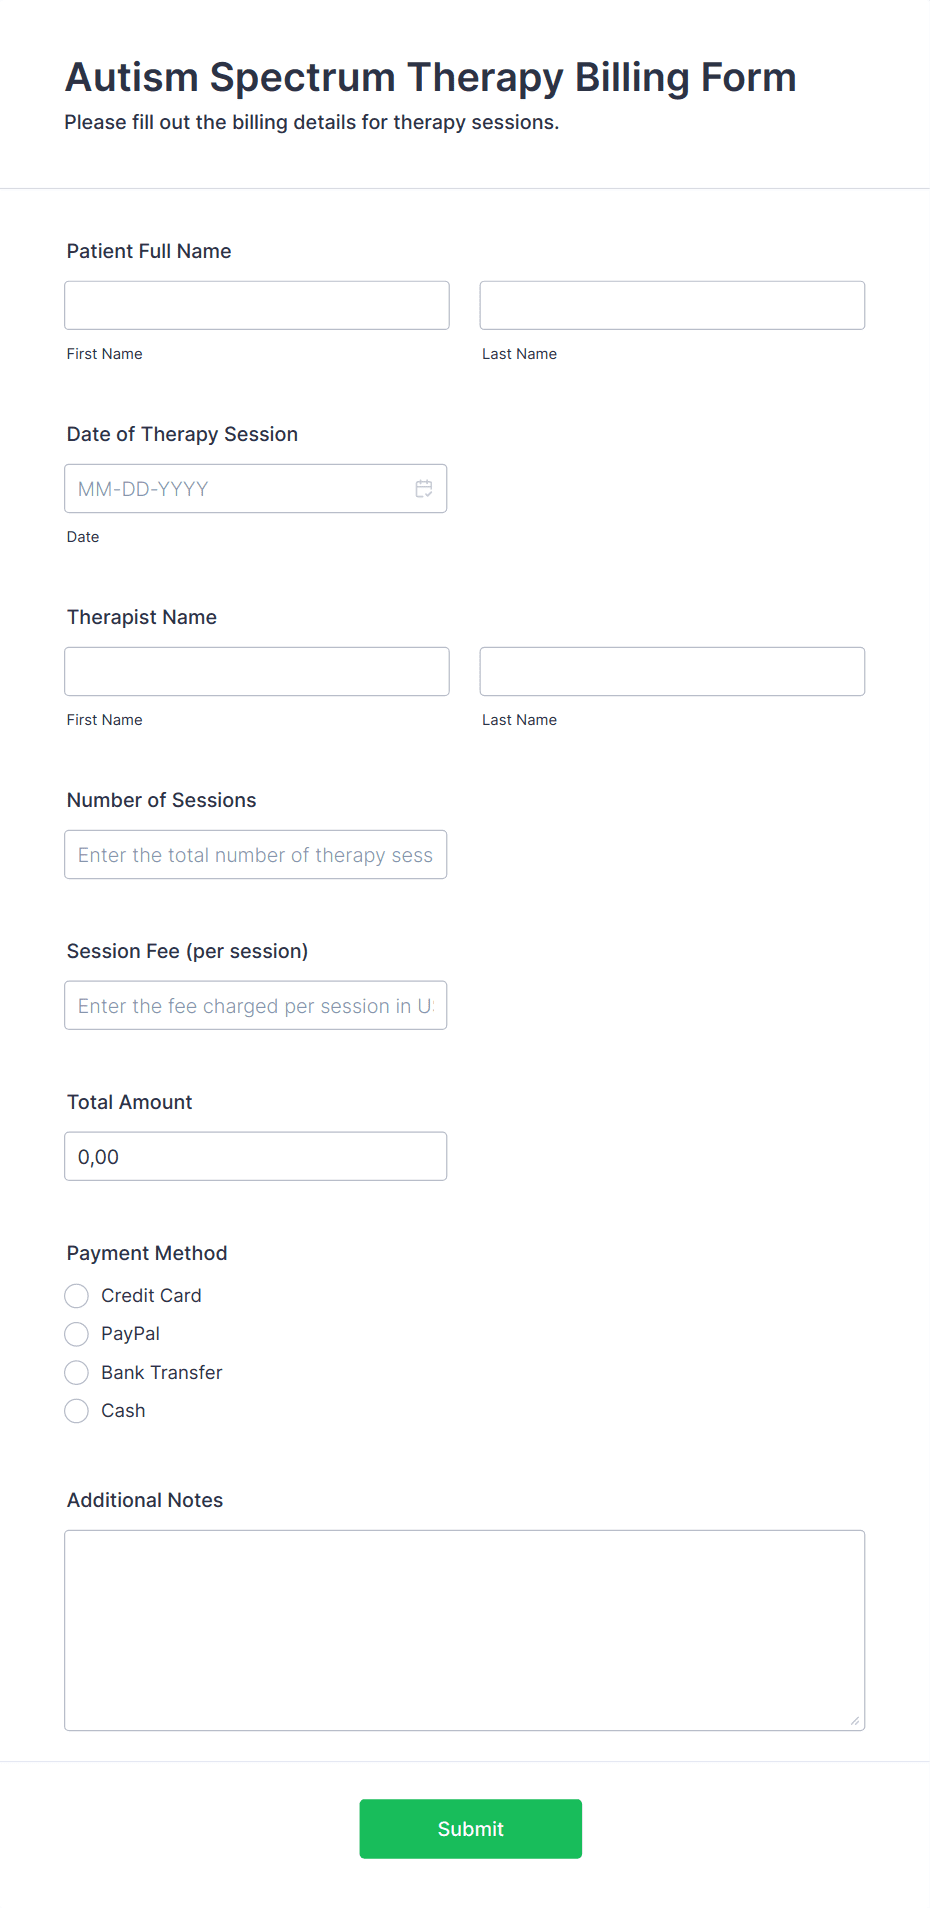The height and width of the screenshot is (1908, 930).
Task: Choose PayPal as payment method
Action: click(76, 1334)
